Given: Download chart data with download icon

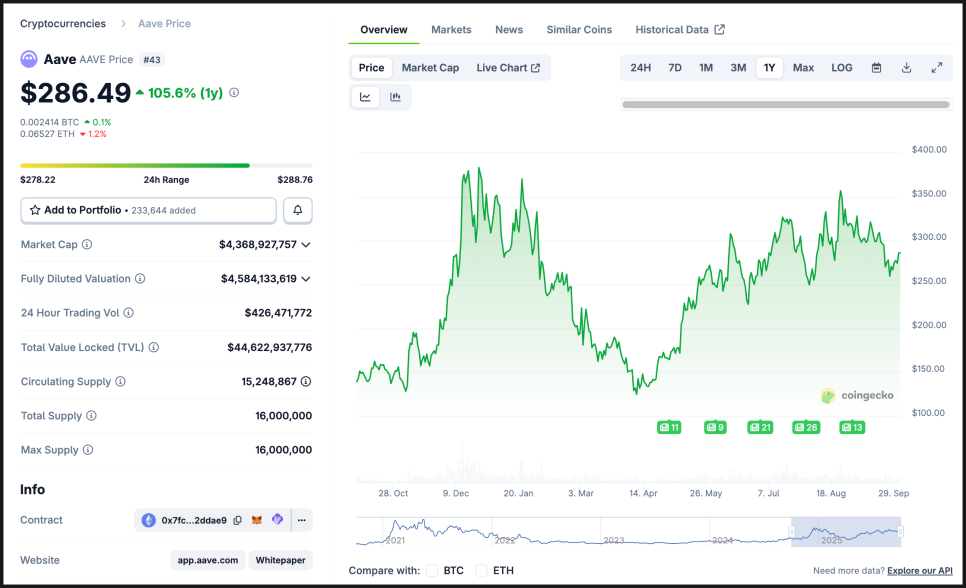Looking at the screenshot, I should click(906, 68).
